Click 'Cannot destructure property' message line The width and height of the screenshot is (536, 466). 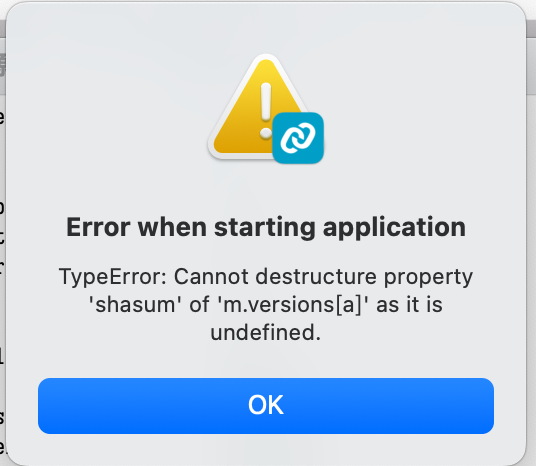(323, 276)
